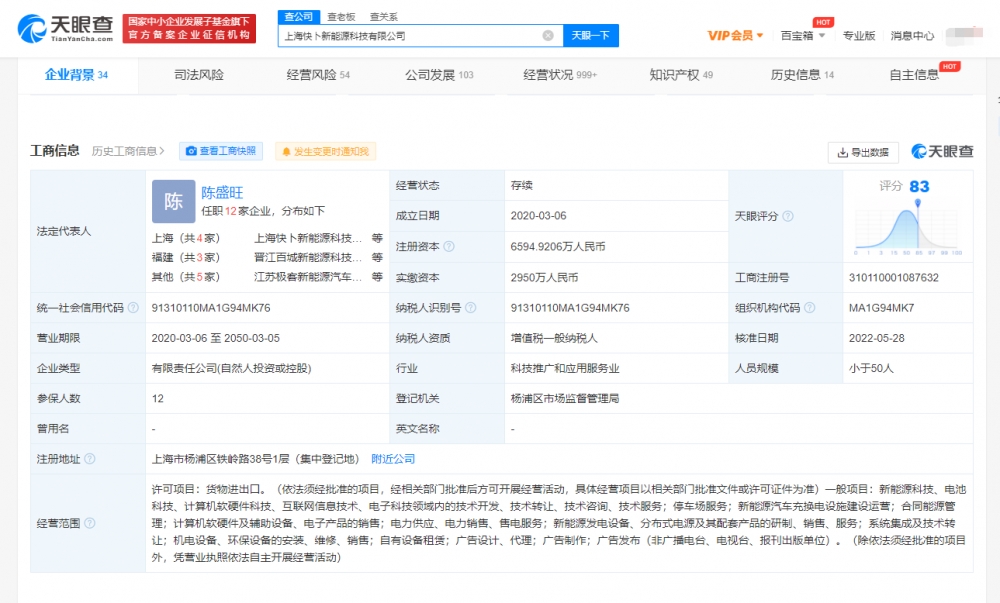Viewport: 1000px width, 603px height.
Task: Click the 陈 avatar tile of the legal representative
Action: coord(173,201)
